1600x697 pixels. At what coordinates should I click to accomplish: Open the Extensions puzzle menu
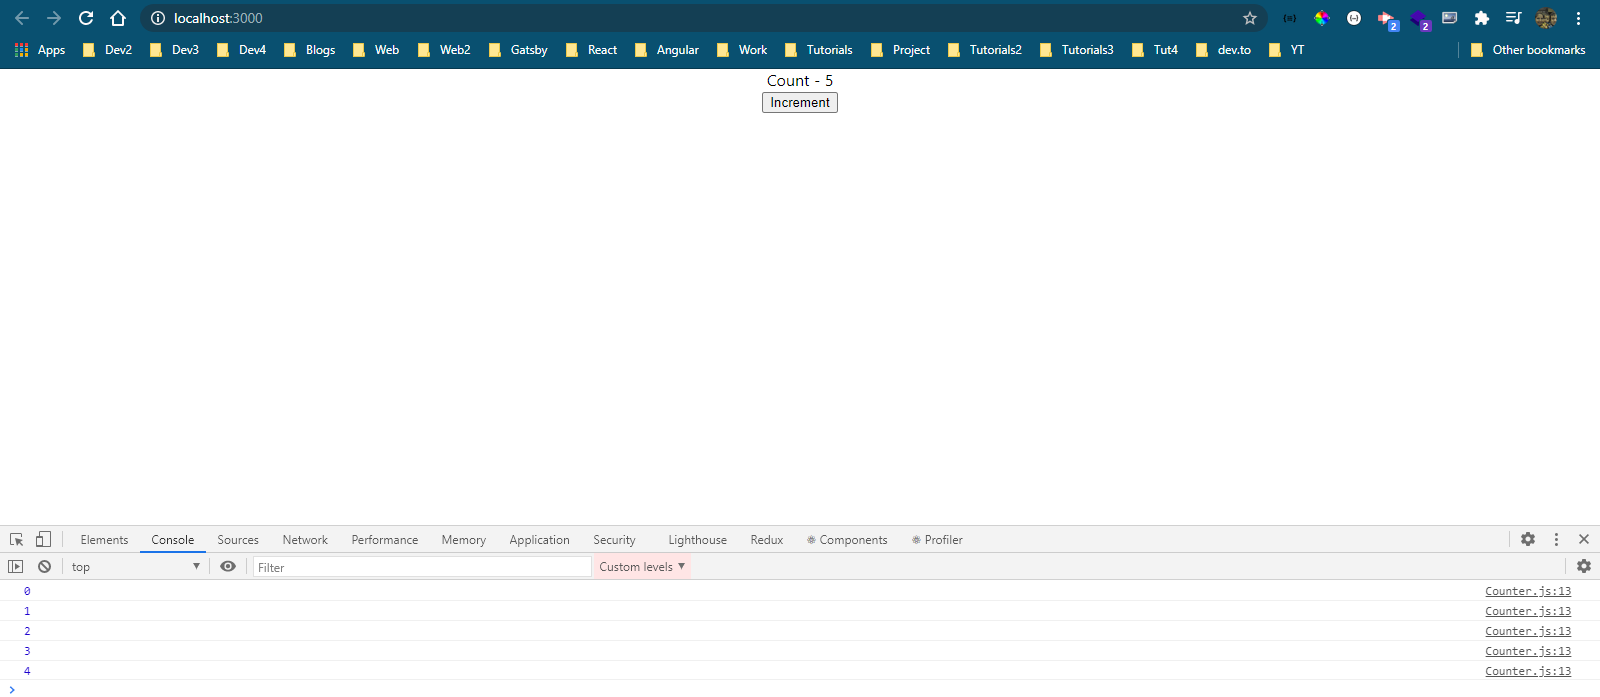1482,18
